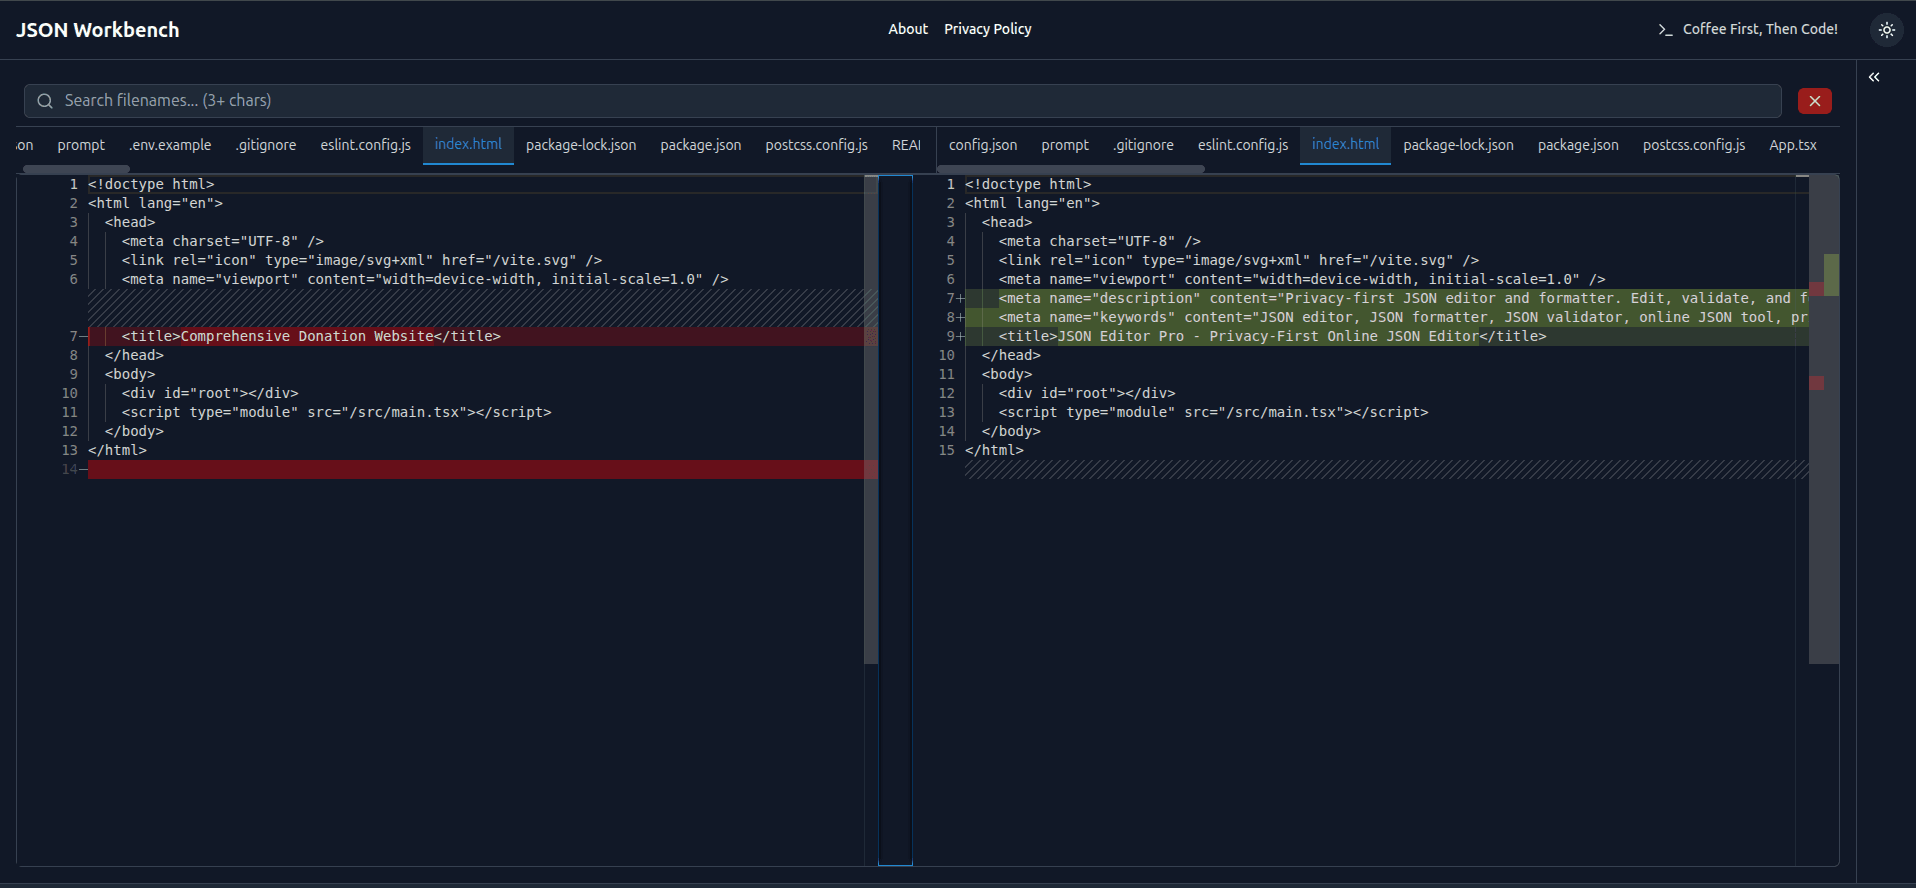Select left pane package-lock.json tab
This screenshot has height=888, width=1916.
pyautogui.click(x=580, y=145)
